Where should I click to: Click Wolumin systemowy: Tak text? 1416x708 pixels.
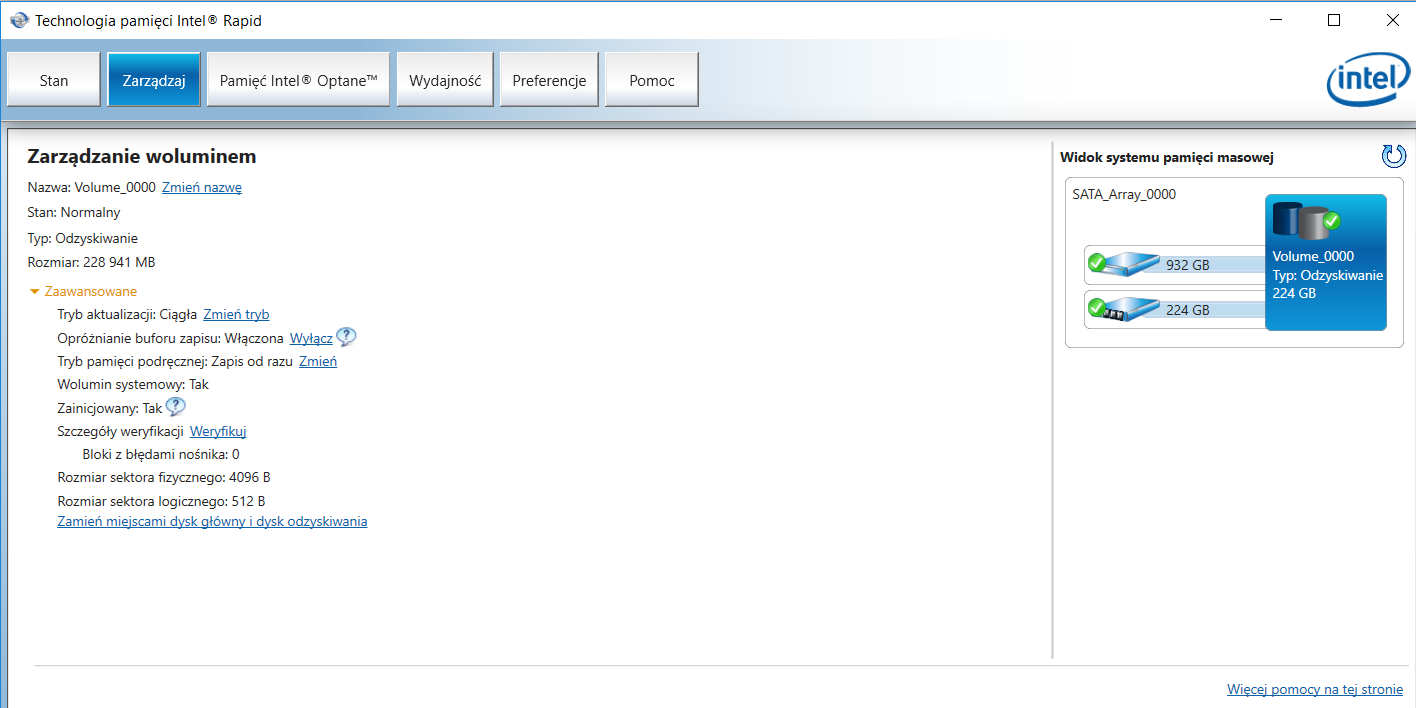pos(133,384)
